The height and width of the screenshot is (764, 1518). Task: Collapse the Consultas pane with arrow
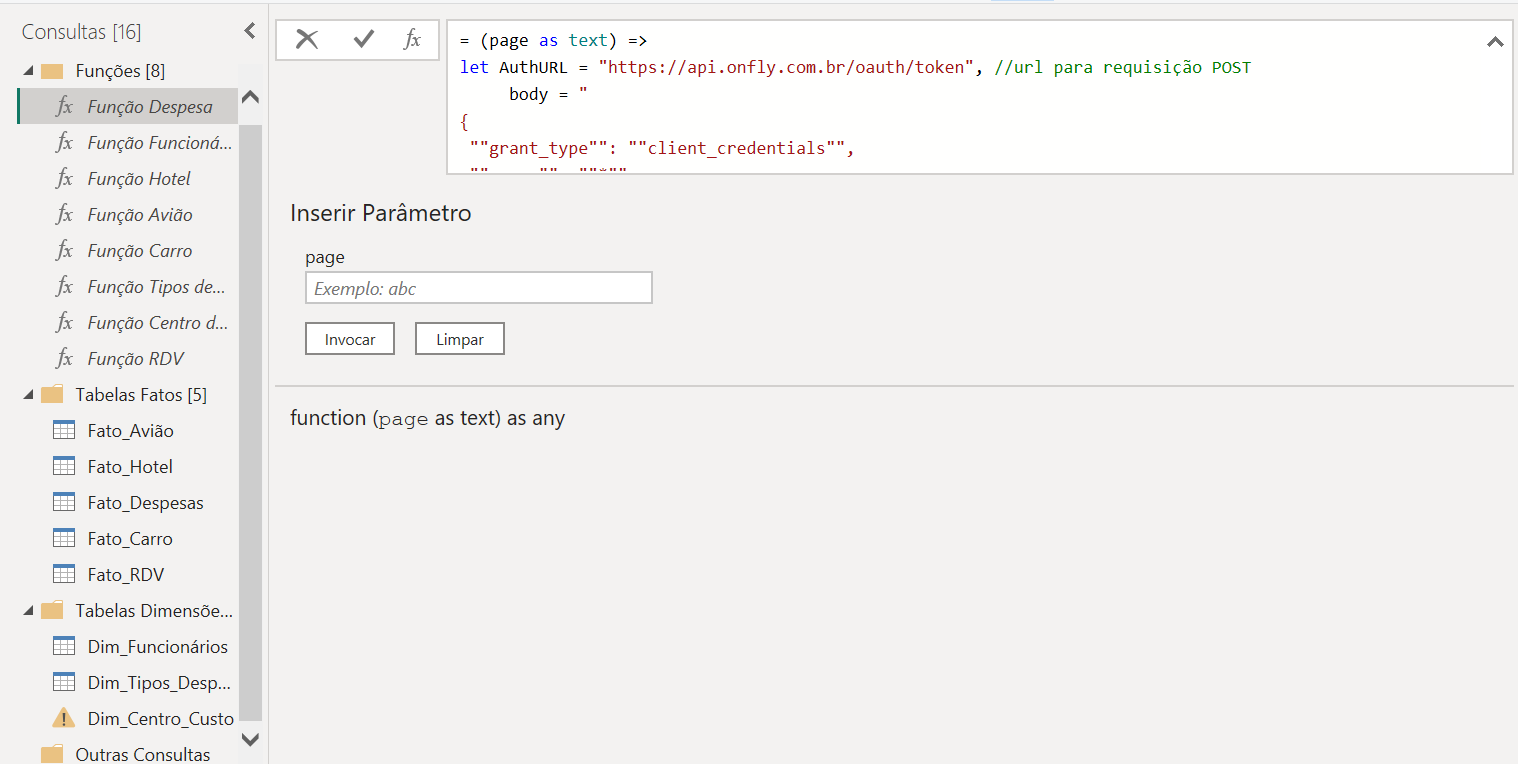point(250,32)
